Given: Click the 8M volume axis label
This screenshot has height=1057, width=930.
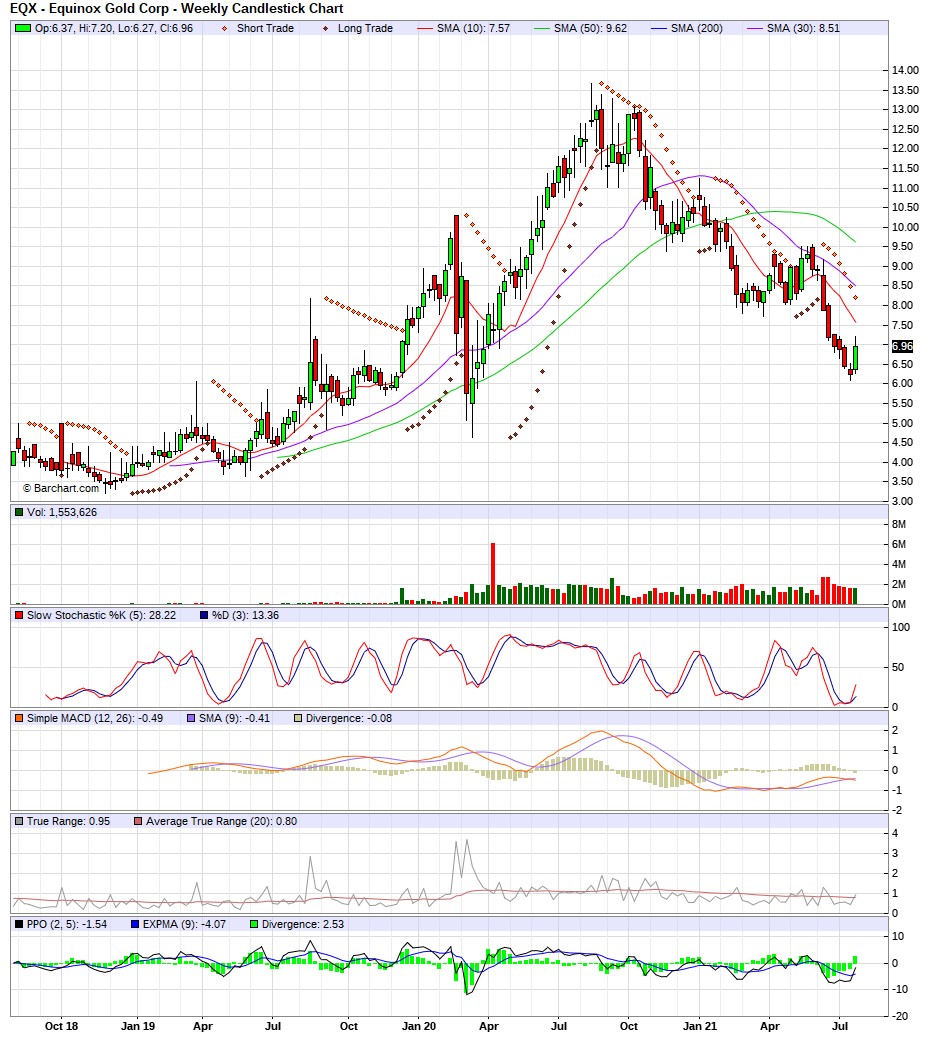Looking at the screenshot, I should 899,524.
